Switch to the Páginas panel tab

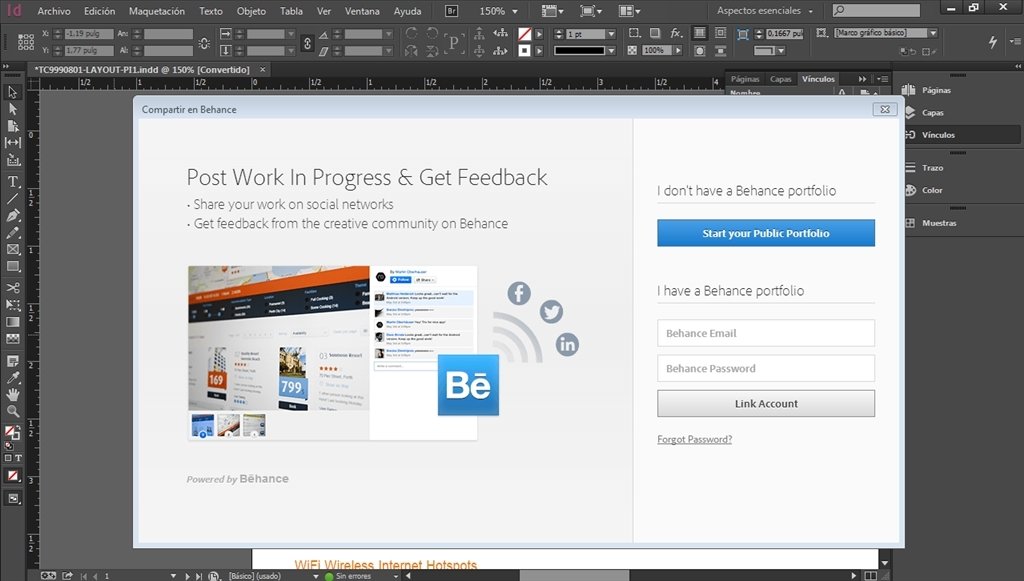[745, 79]
